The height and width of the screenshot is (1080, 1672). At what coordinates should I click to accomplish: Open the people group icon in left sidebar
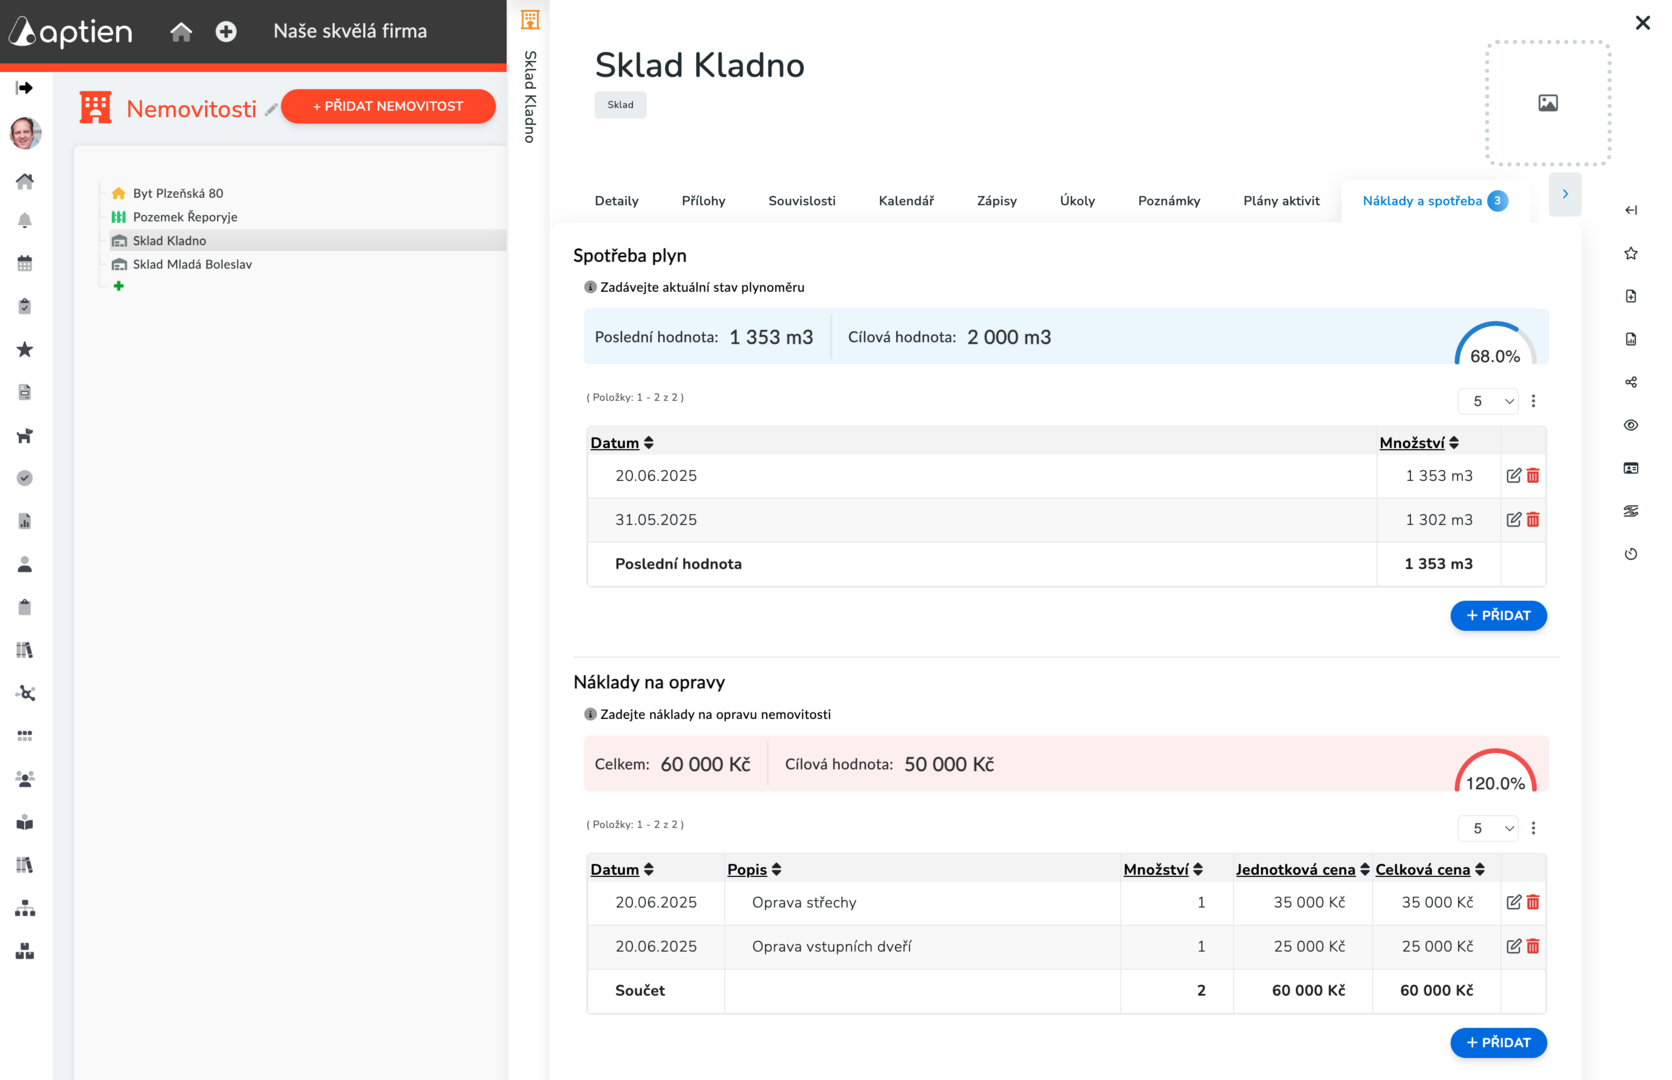[x=25, y=779]
